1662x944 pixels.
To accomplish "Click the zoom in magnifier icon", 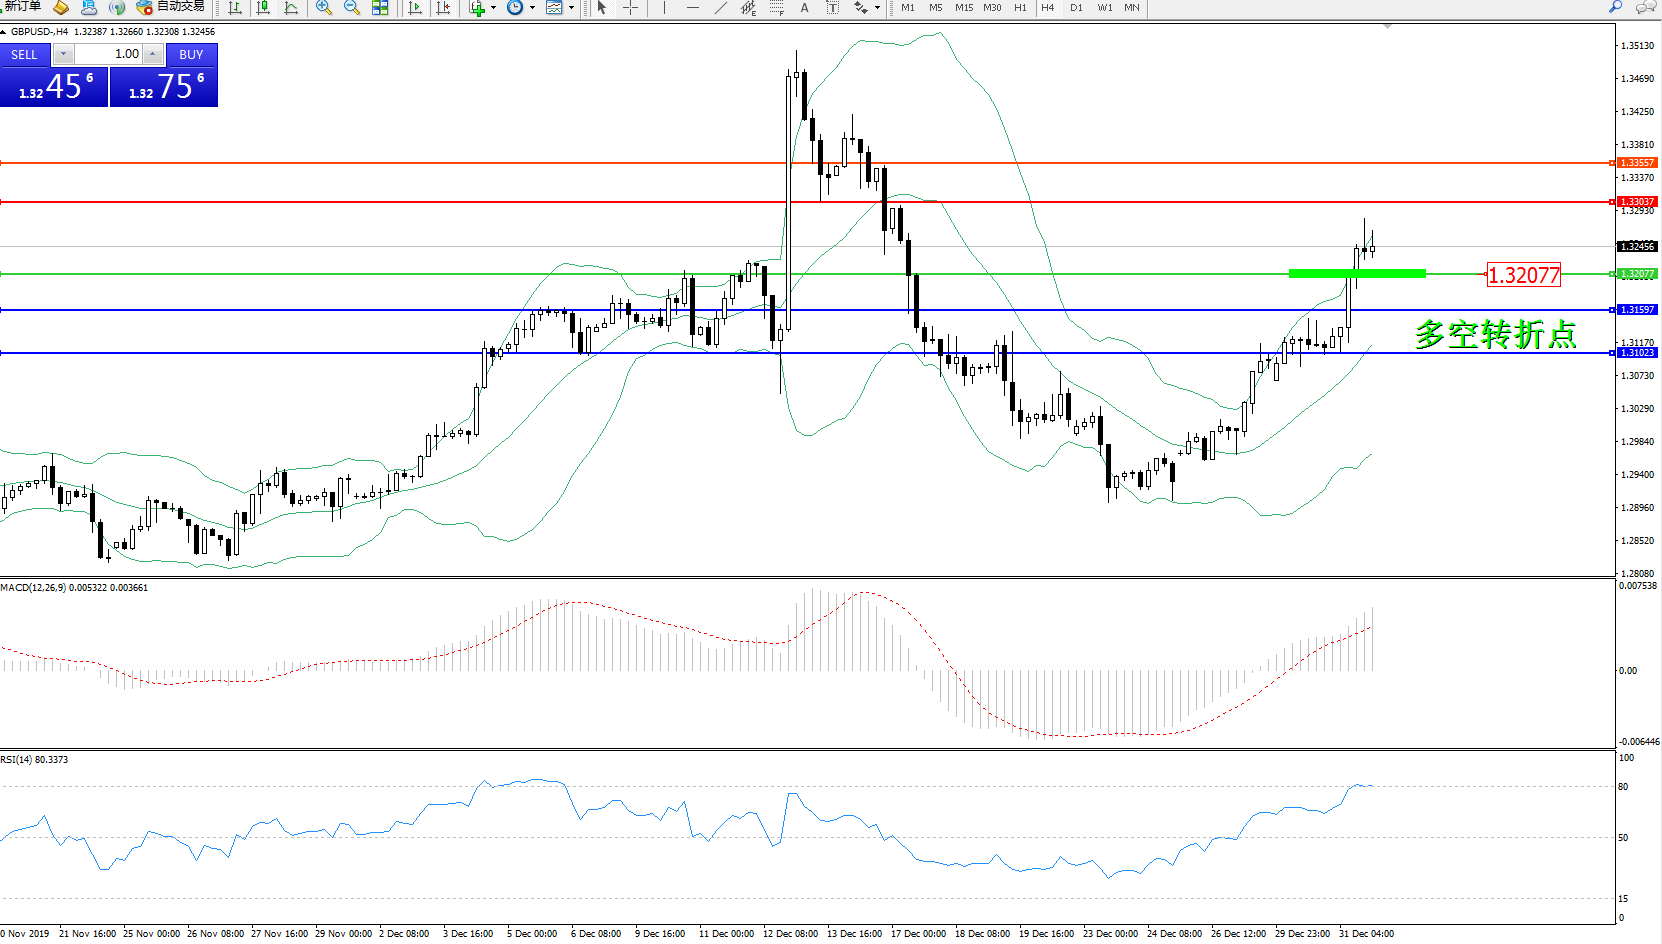I will pyautogui.click(x=323, y=8).
